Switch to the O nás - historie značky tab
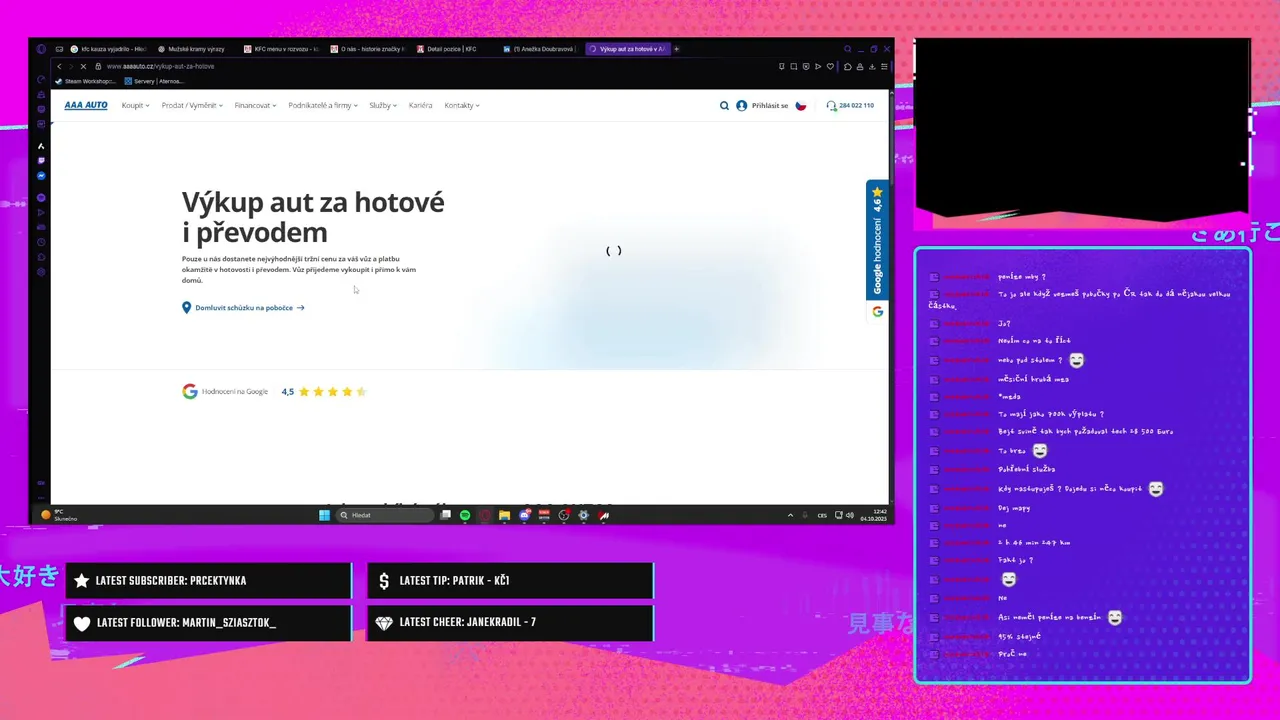1280x720 pixels. coord(367,49)
